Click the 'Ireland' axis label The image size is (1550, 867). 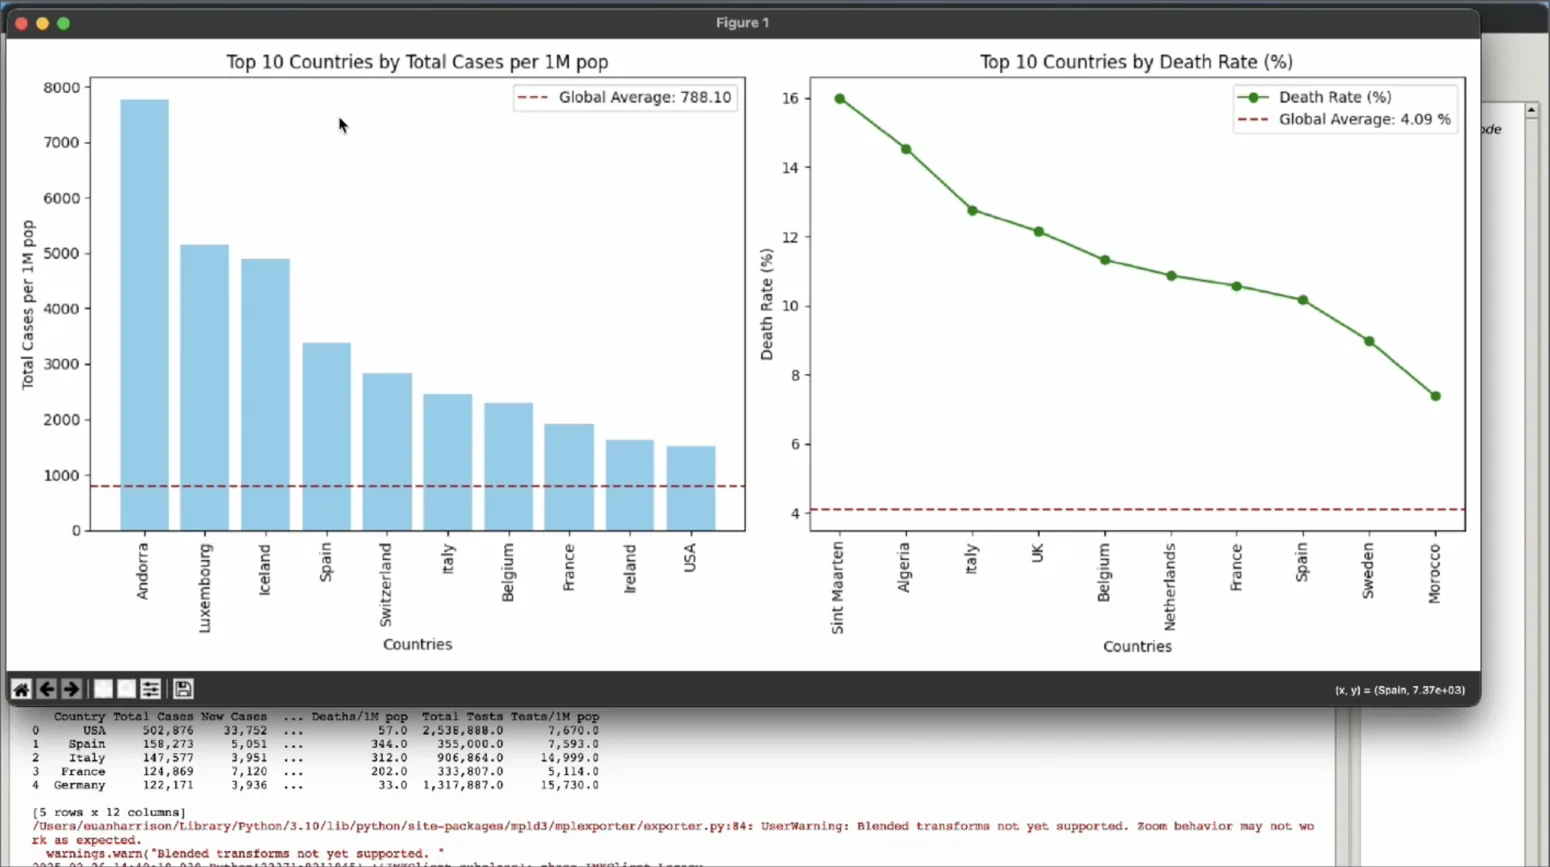click(630, 568)
